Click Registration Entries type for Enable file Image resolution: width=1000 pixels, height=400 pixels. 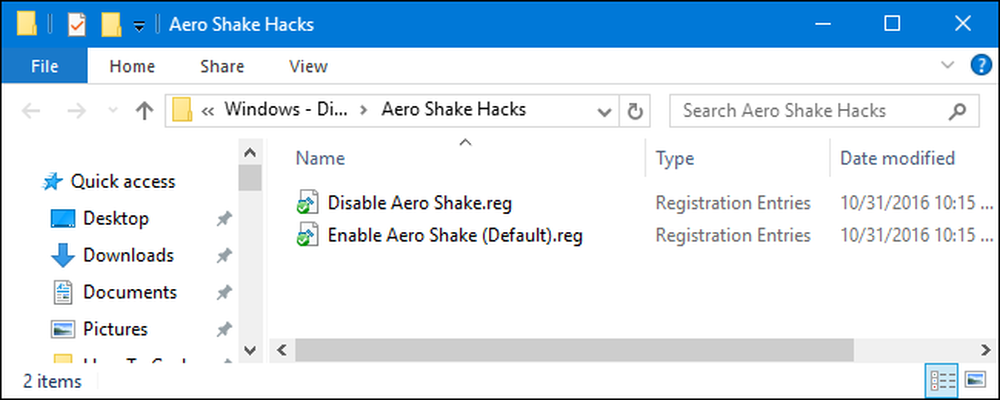(733, 235)
